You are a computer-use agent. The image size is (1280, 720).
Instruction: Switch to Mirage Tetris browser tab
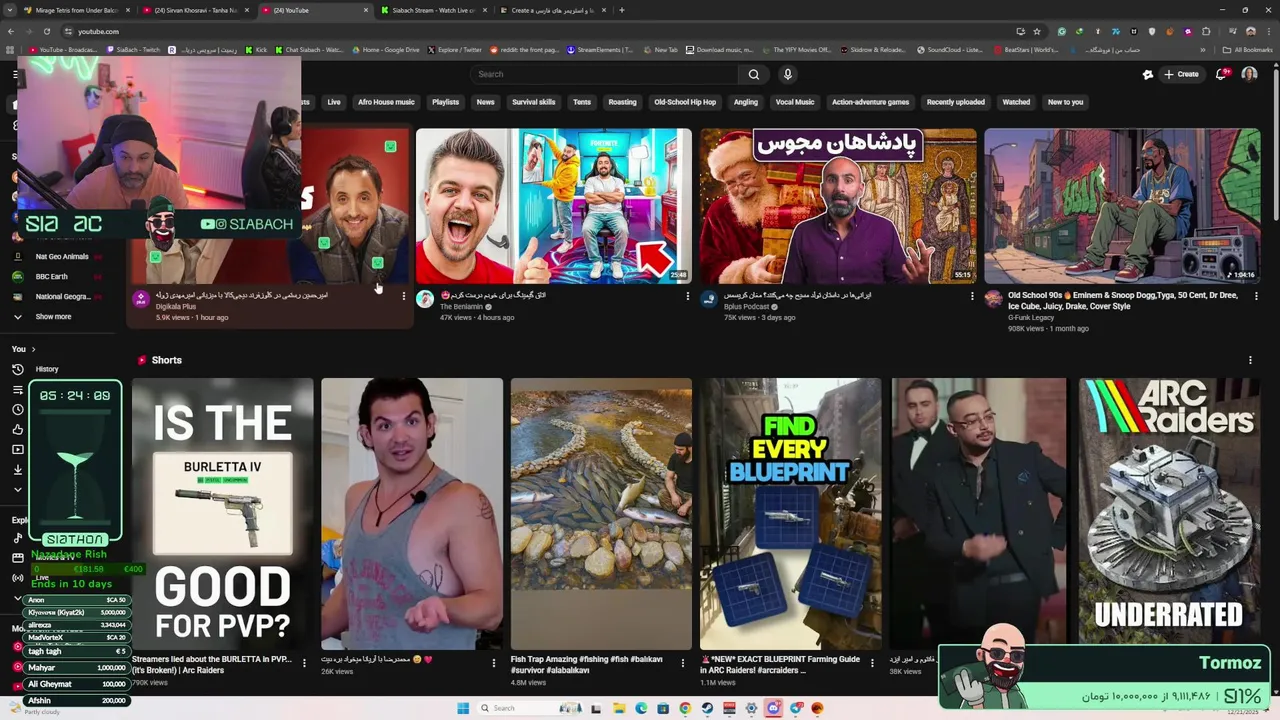[x=77, y=10]
